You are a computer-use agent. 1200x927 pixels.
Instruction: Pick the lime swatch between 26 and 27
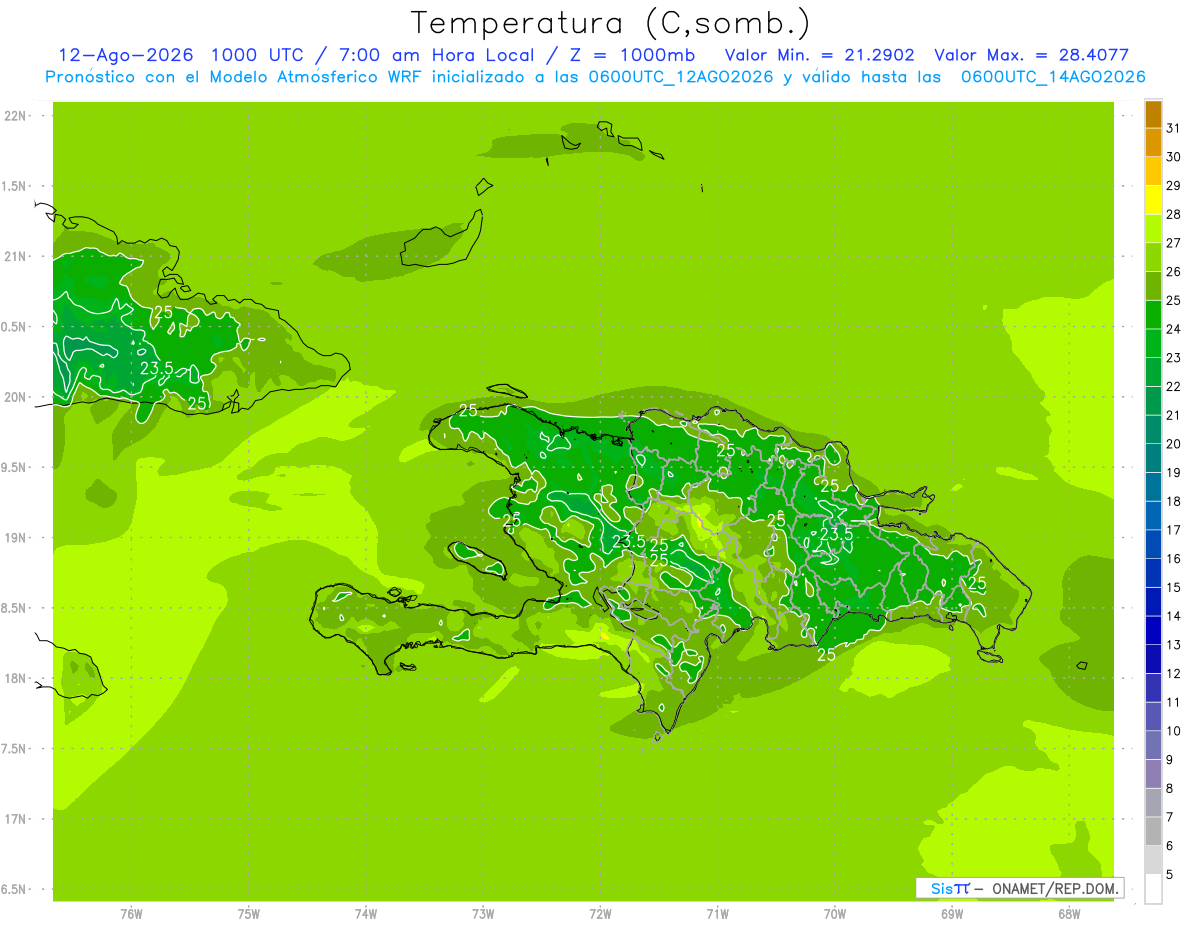click(x=1153, y=257)
